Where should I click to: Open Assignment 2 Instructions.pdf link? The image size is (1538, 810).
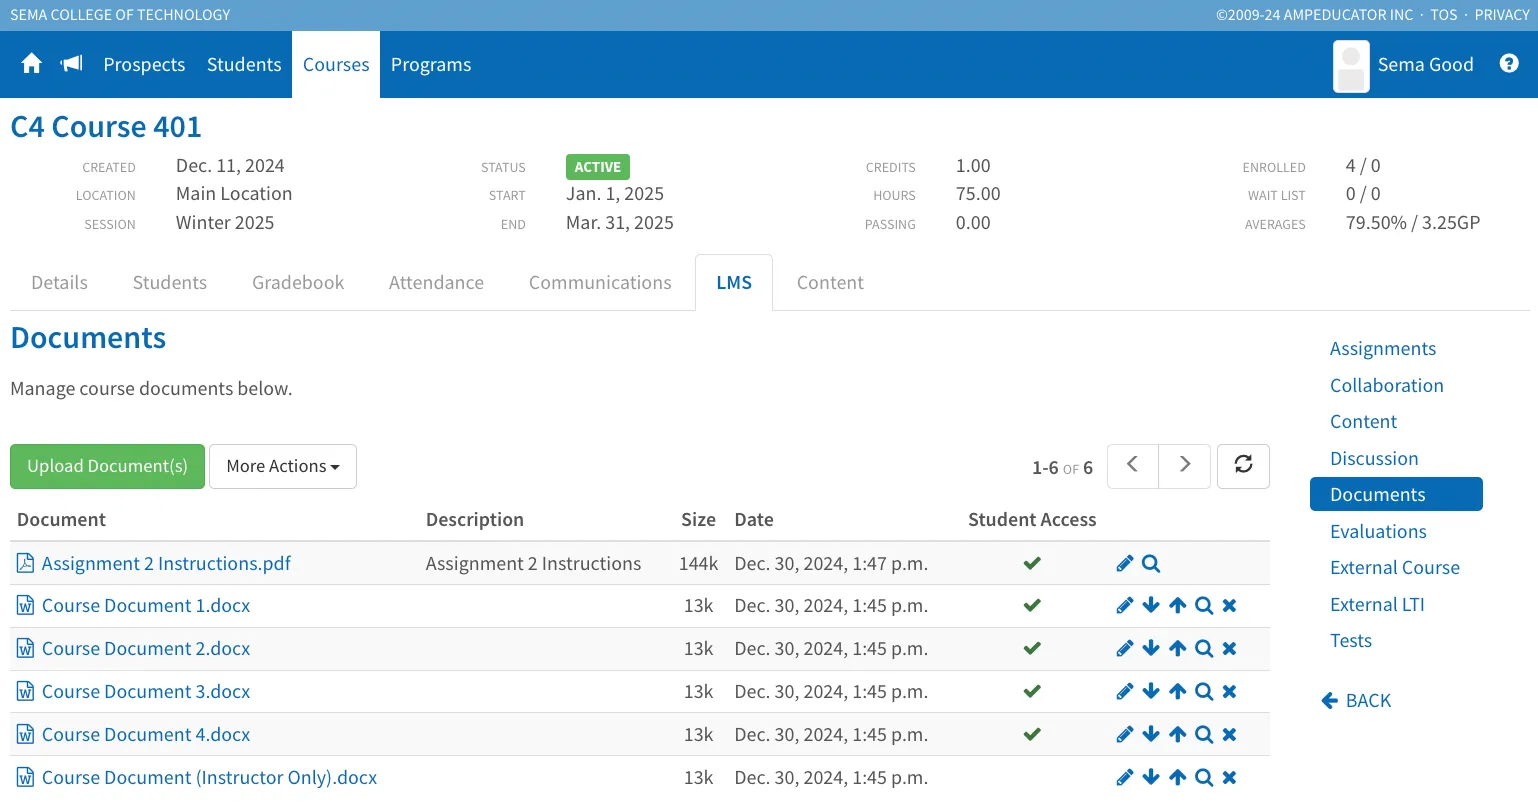(x=166, y=563)
